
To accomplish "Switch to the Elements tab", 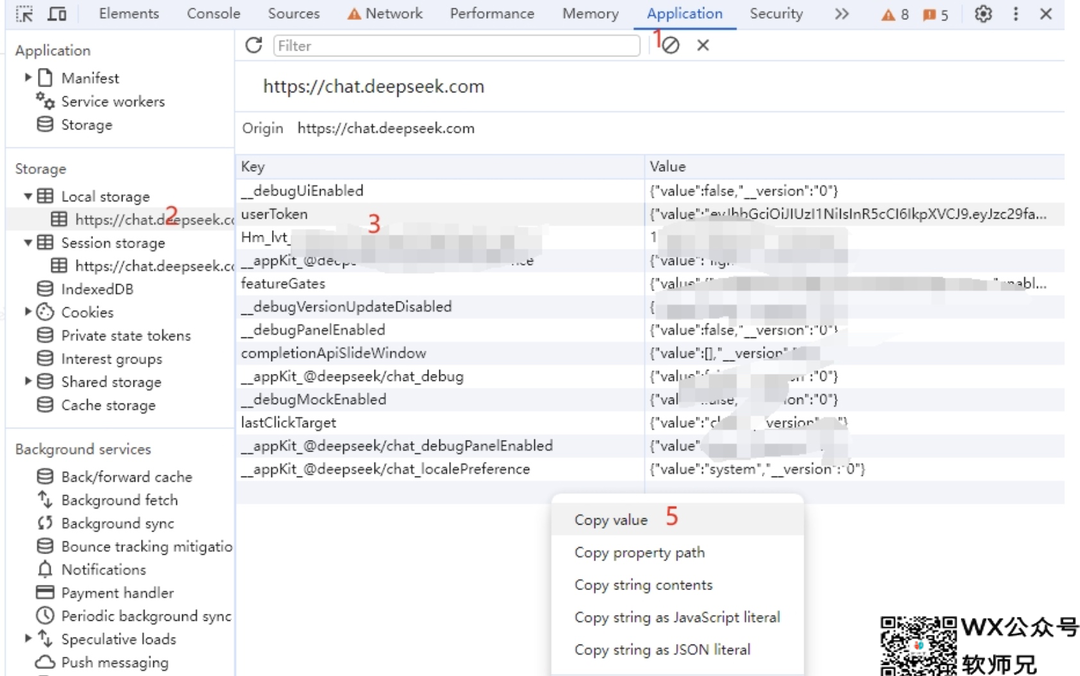I will (129, 14).
